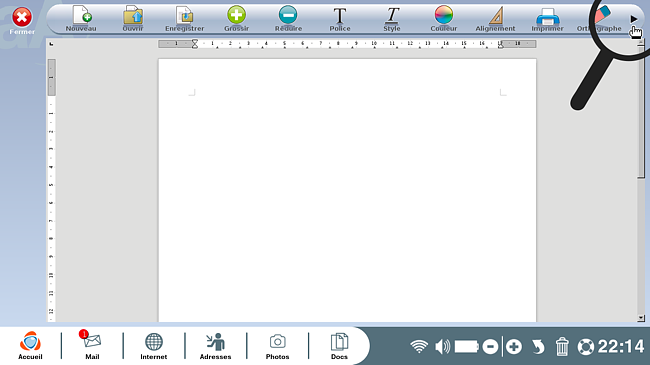Shrink text with the Réduire button
The height and width of the screenshot is (365, 650).
288,19
